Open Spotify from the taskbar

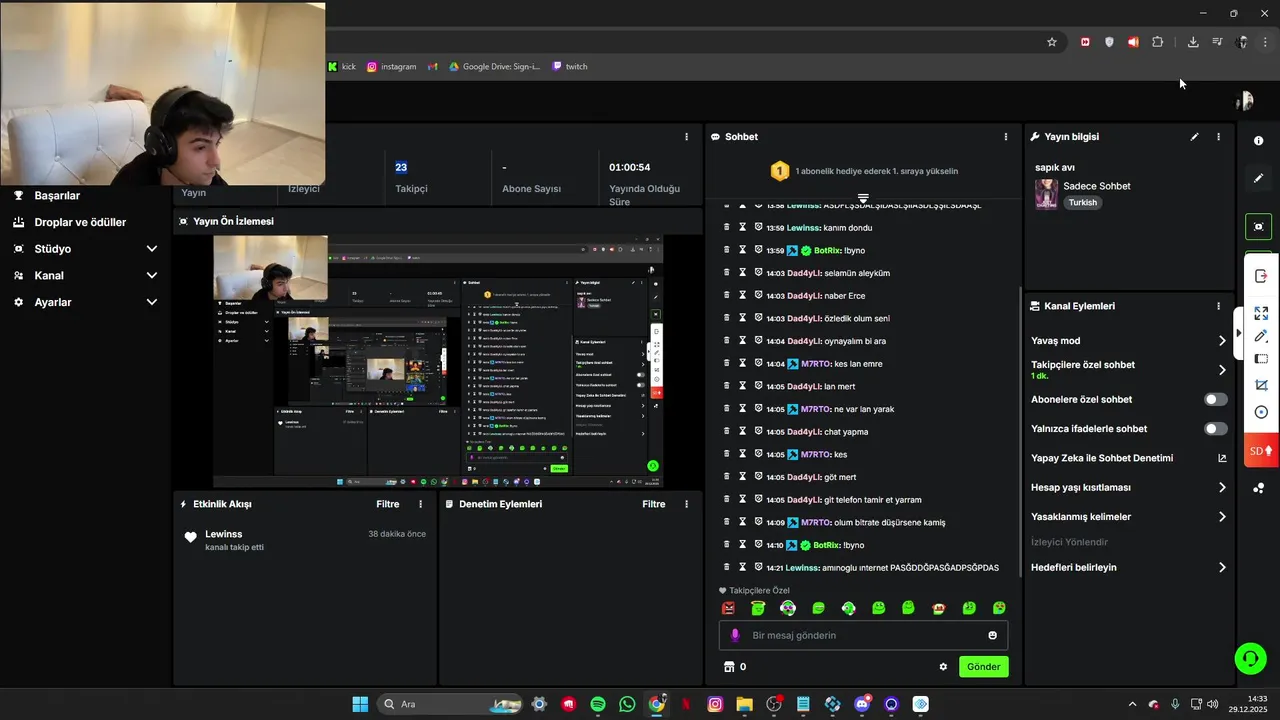tap(598, 704)
